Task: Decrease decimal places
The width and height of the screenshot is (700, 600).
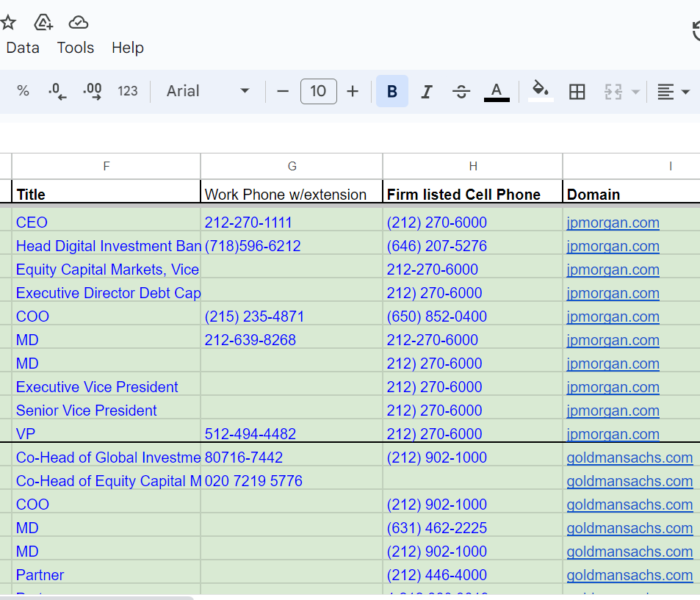Action: (57, 91)
